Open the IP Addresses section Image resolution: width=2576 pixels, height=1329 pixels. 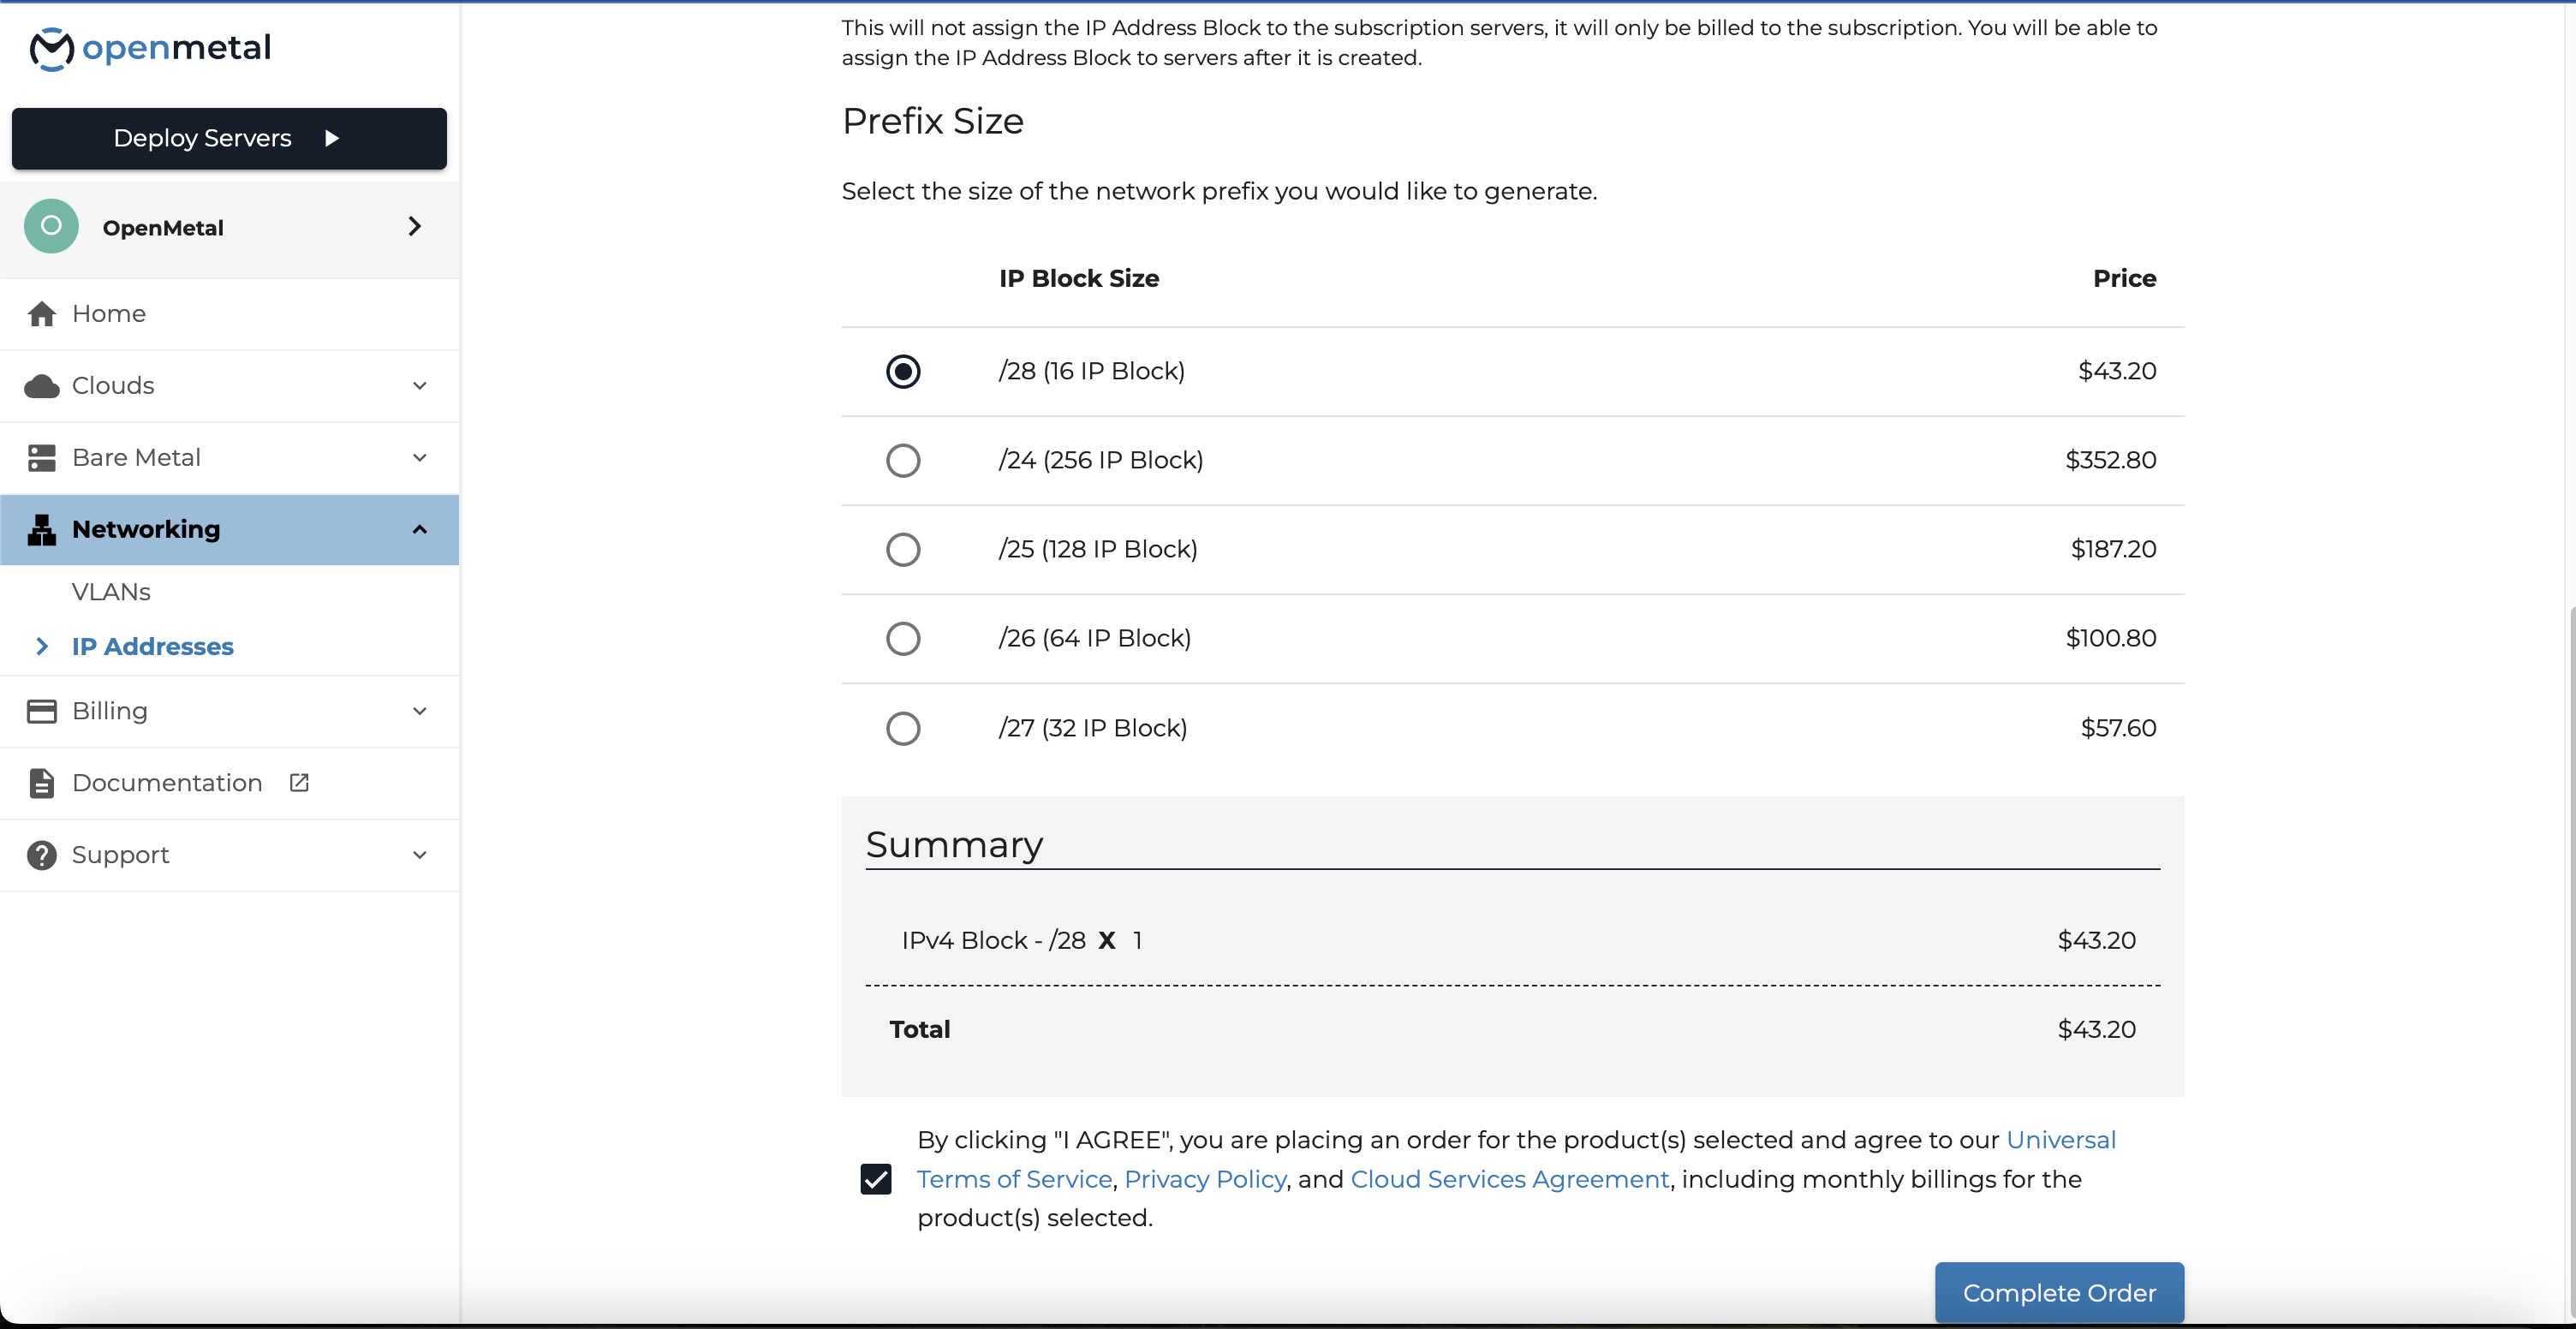point(152,646)
